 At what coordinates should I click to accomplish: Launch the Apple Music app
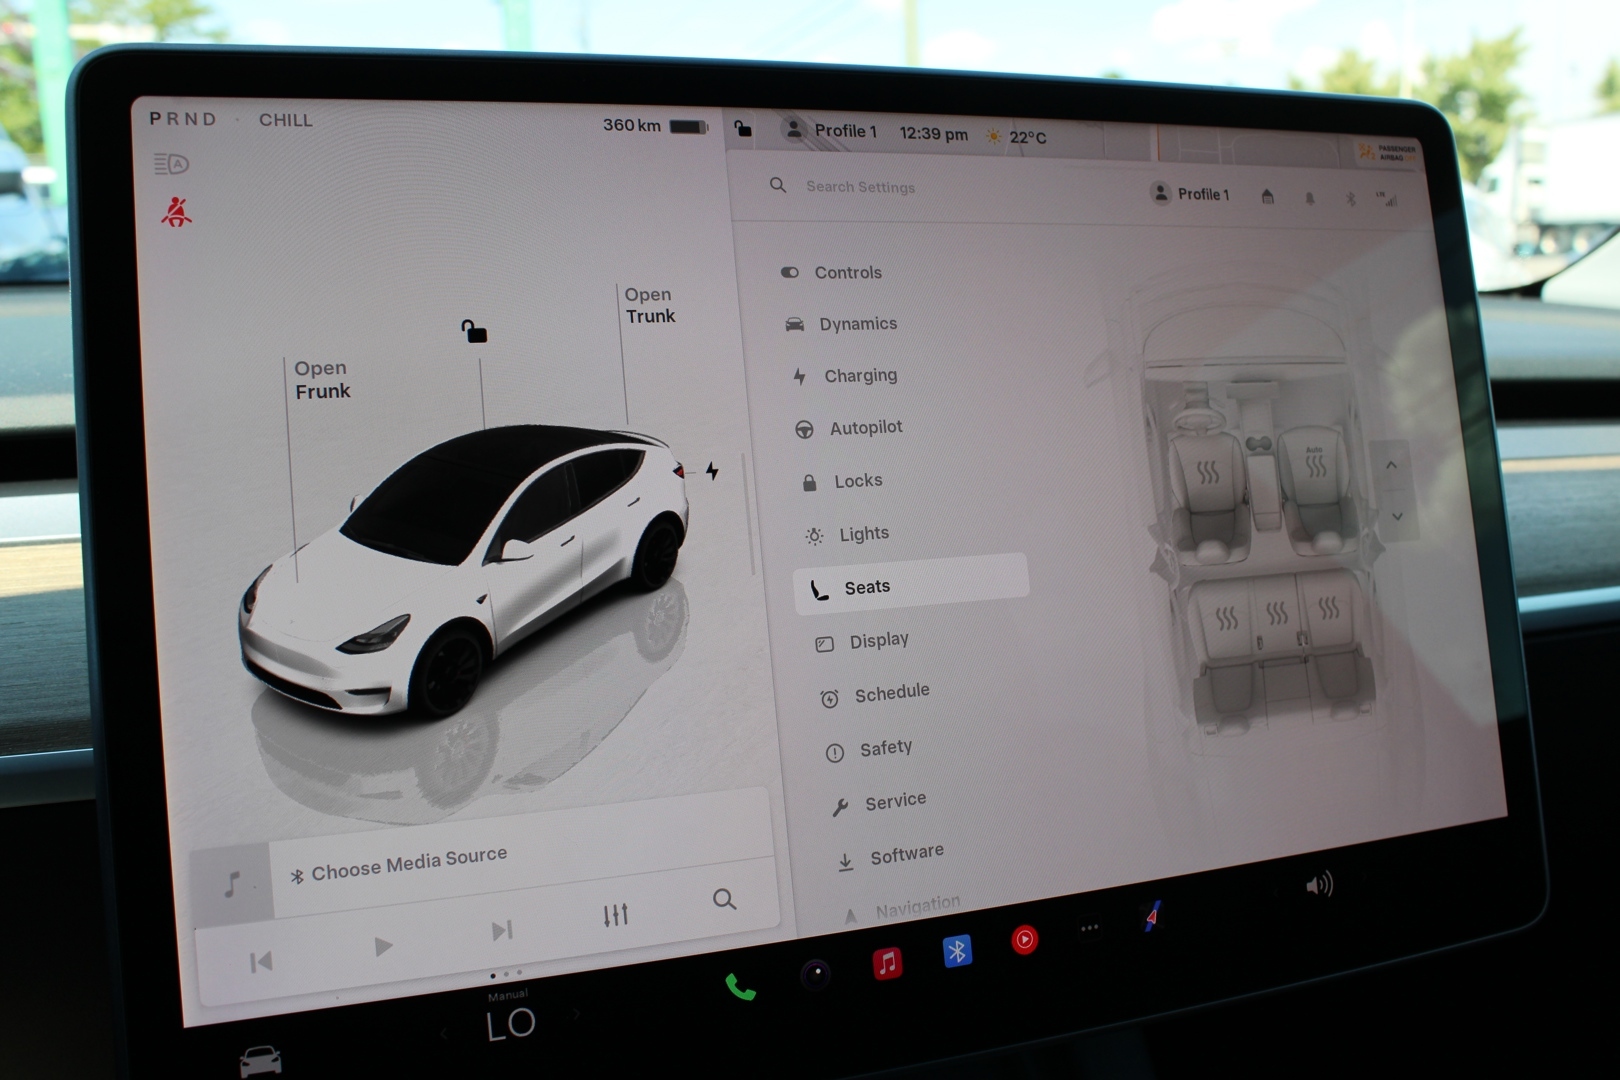887,962
